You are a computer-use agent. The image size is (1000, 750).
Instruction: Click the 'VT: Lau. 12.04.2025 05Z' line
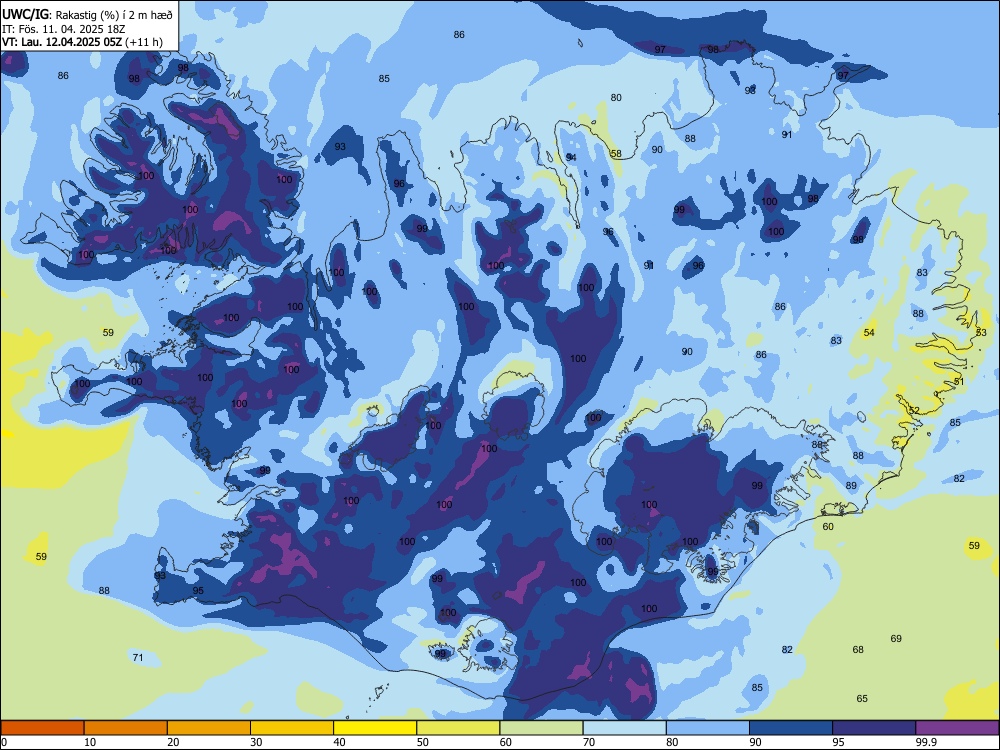[62, 42]
